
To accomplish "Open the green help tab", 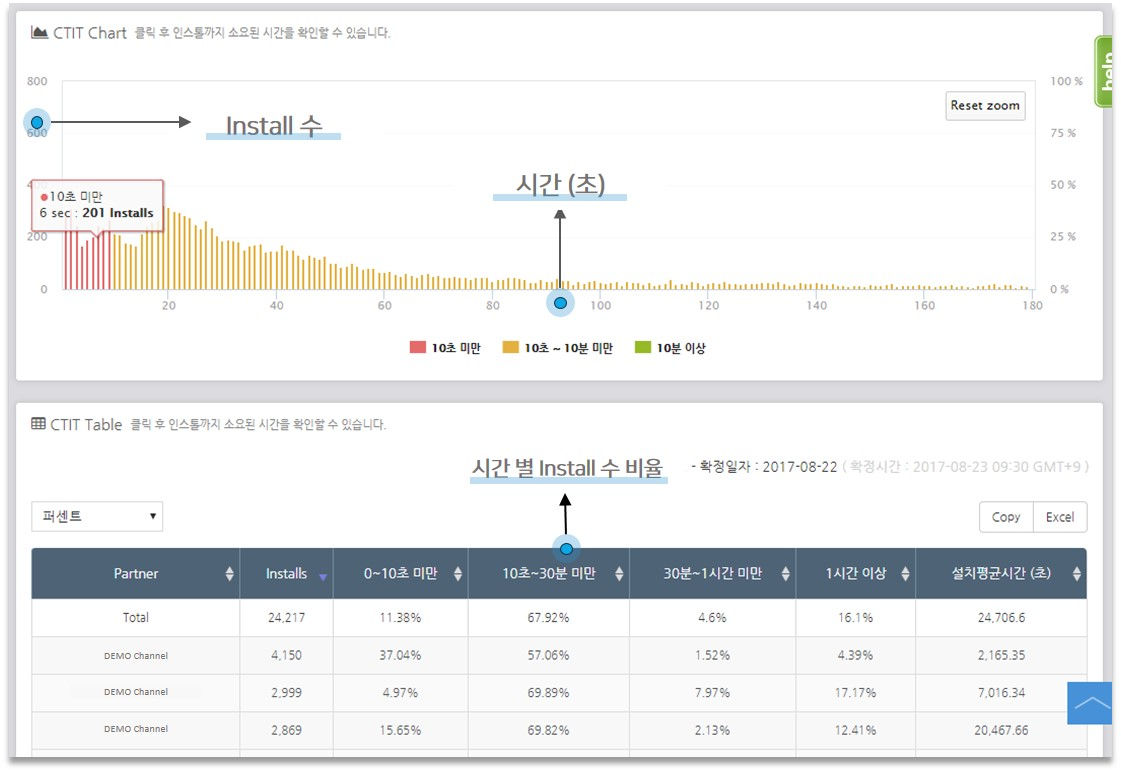I will pos(1105,71).
